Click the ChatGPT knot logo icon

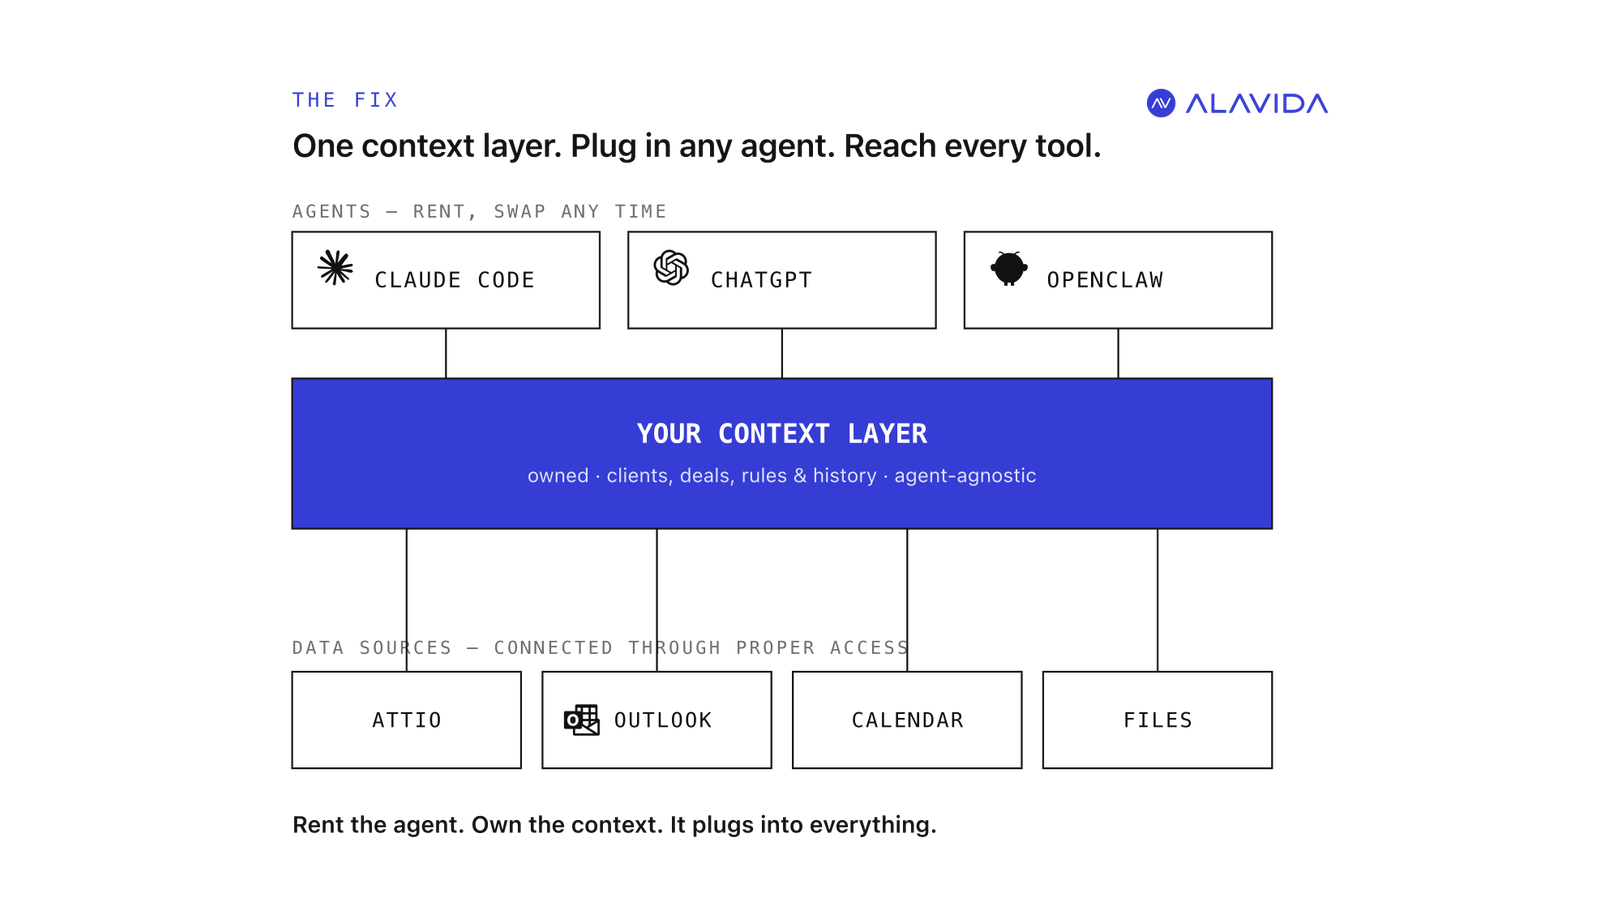[x=671, y=268]
